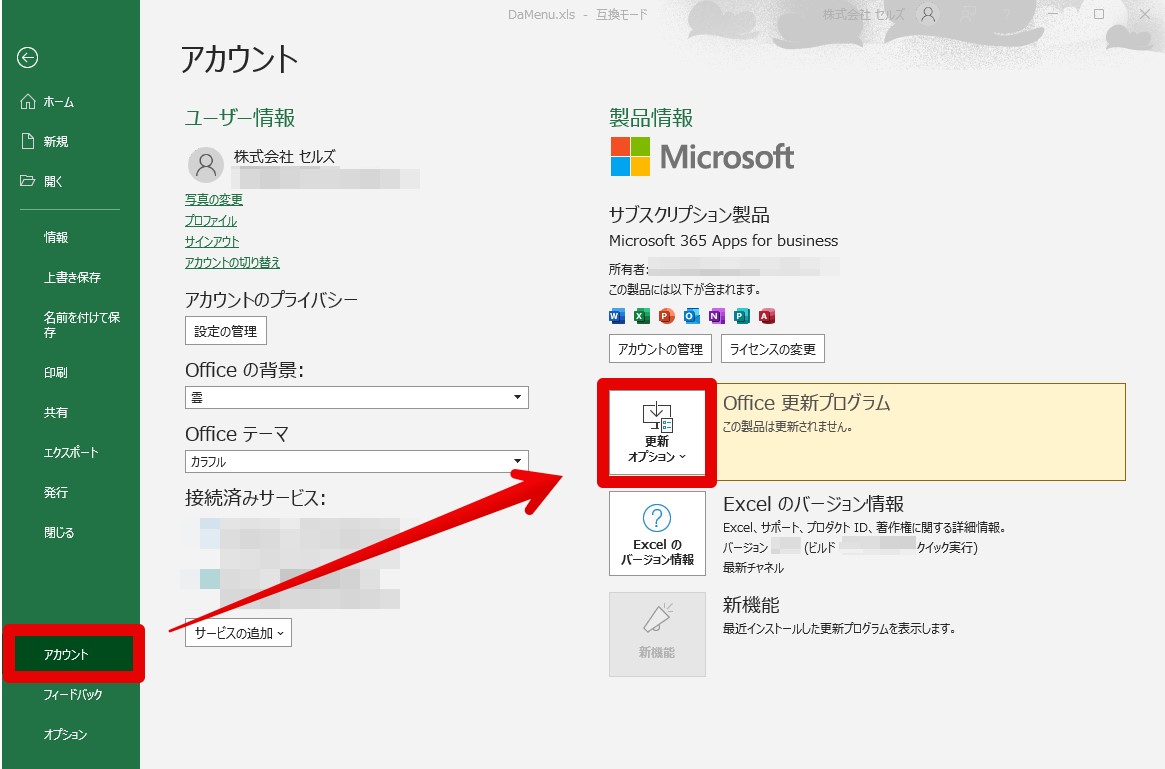Follow the 写真の変更 link
The width and height of the screenshot is (1165, 769).
point(214,200)
